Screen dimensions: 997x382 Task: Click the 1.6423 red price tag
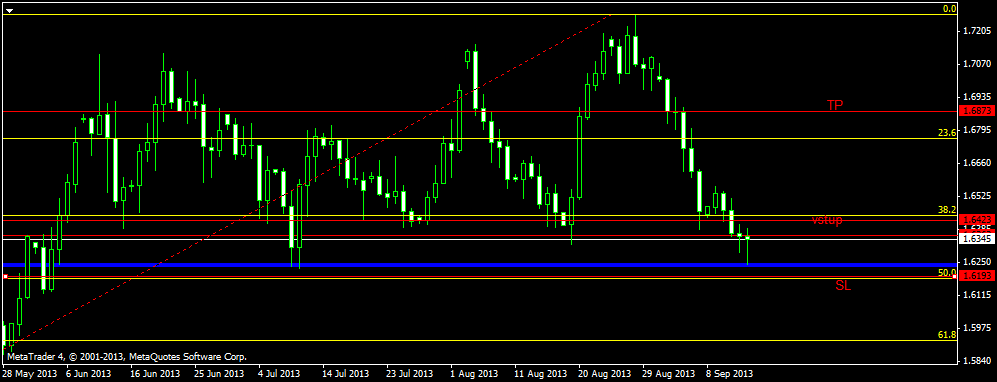coord(977,220)
